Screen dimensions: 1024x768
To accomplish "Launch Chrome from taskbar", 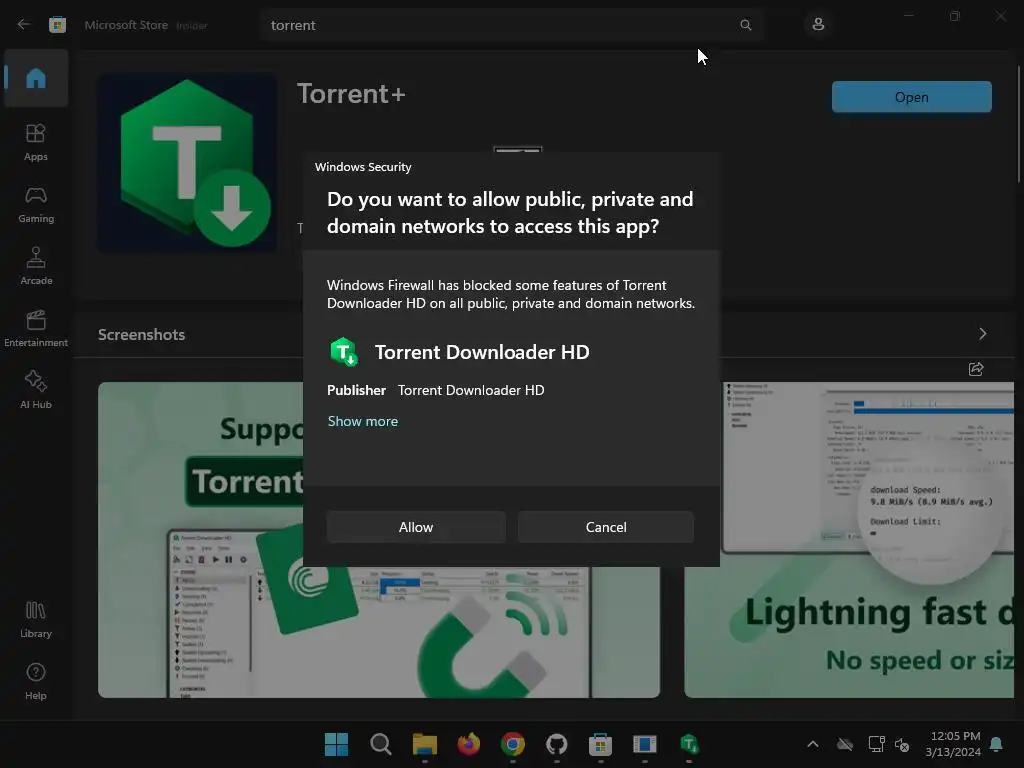I will click(513, 744).
